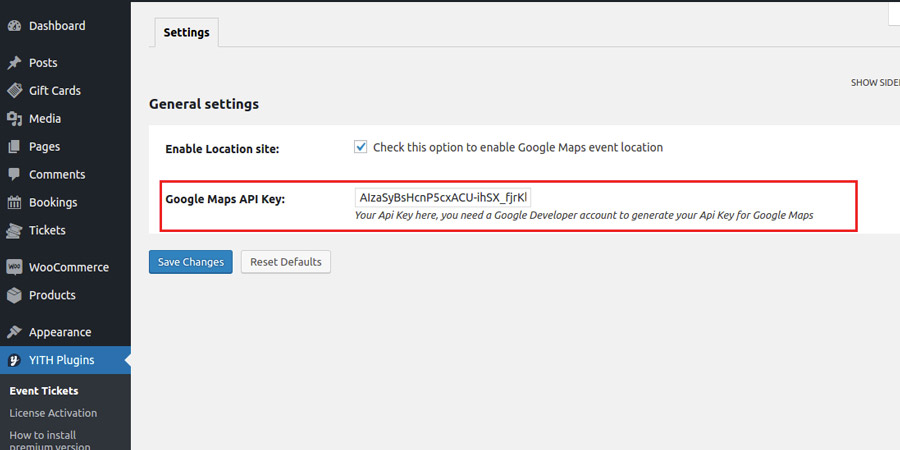Open Event Tickets submenu link

coord(44,391)
